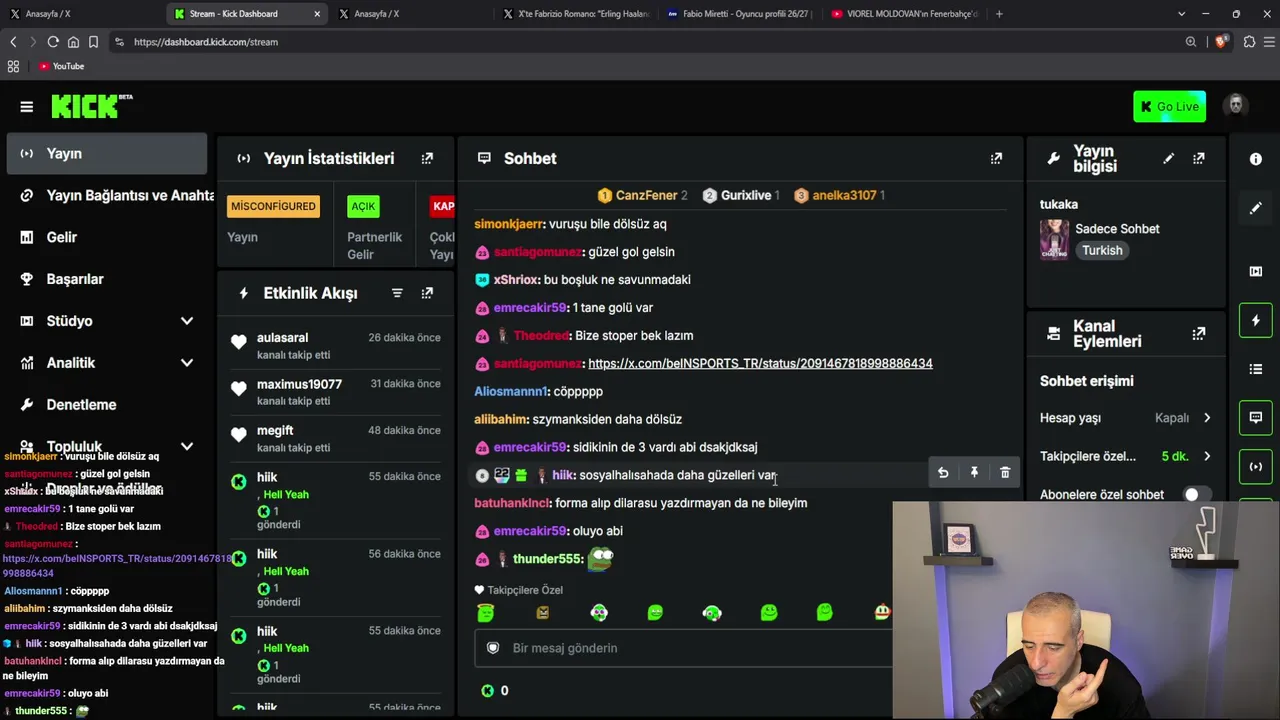1280x720 pixels.
Task: Toggle the lightning activity icon in right rail
Action: pyautogui.click(x=1256, y=320)
